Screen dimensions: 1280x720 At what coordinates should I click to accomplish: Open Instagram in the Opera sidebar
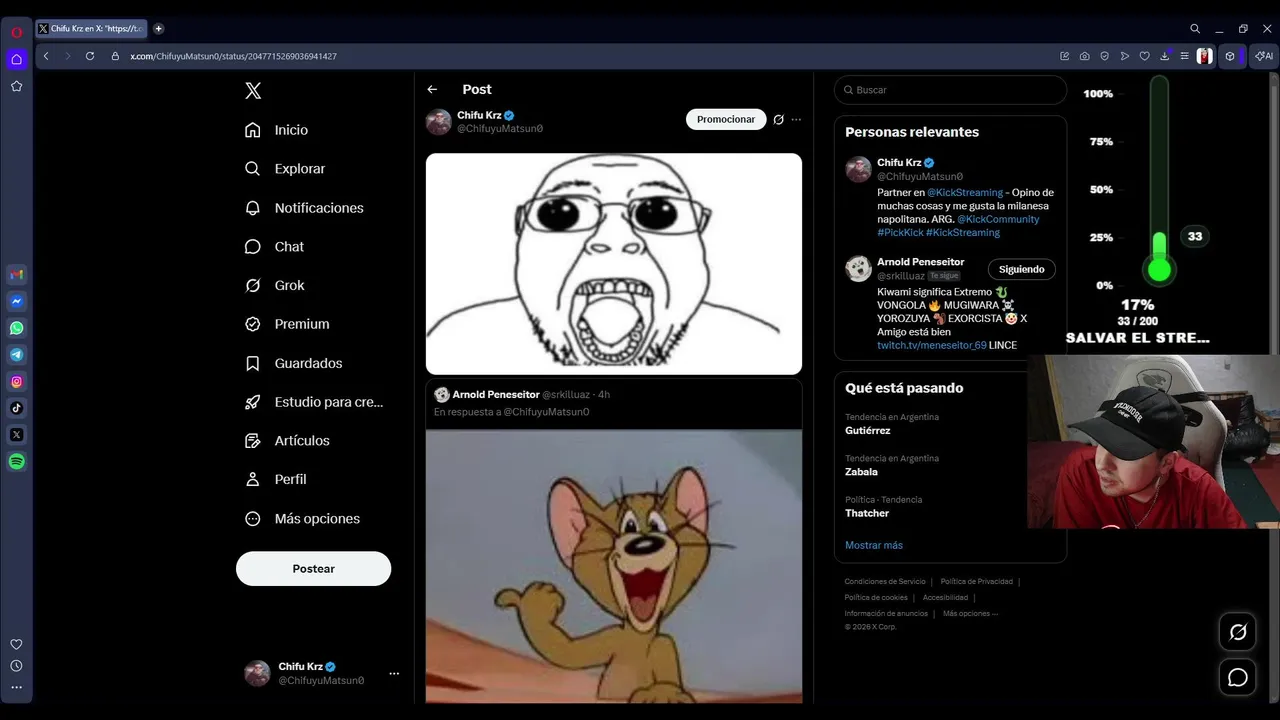pyautogui.click(x=16, y=381)
